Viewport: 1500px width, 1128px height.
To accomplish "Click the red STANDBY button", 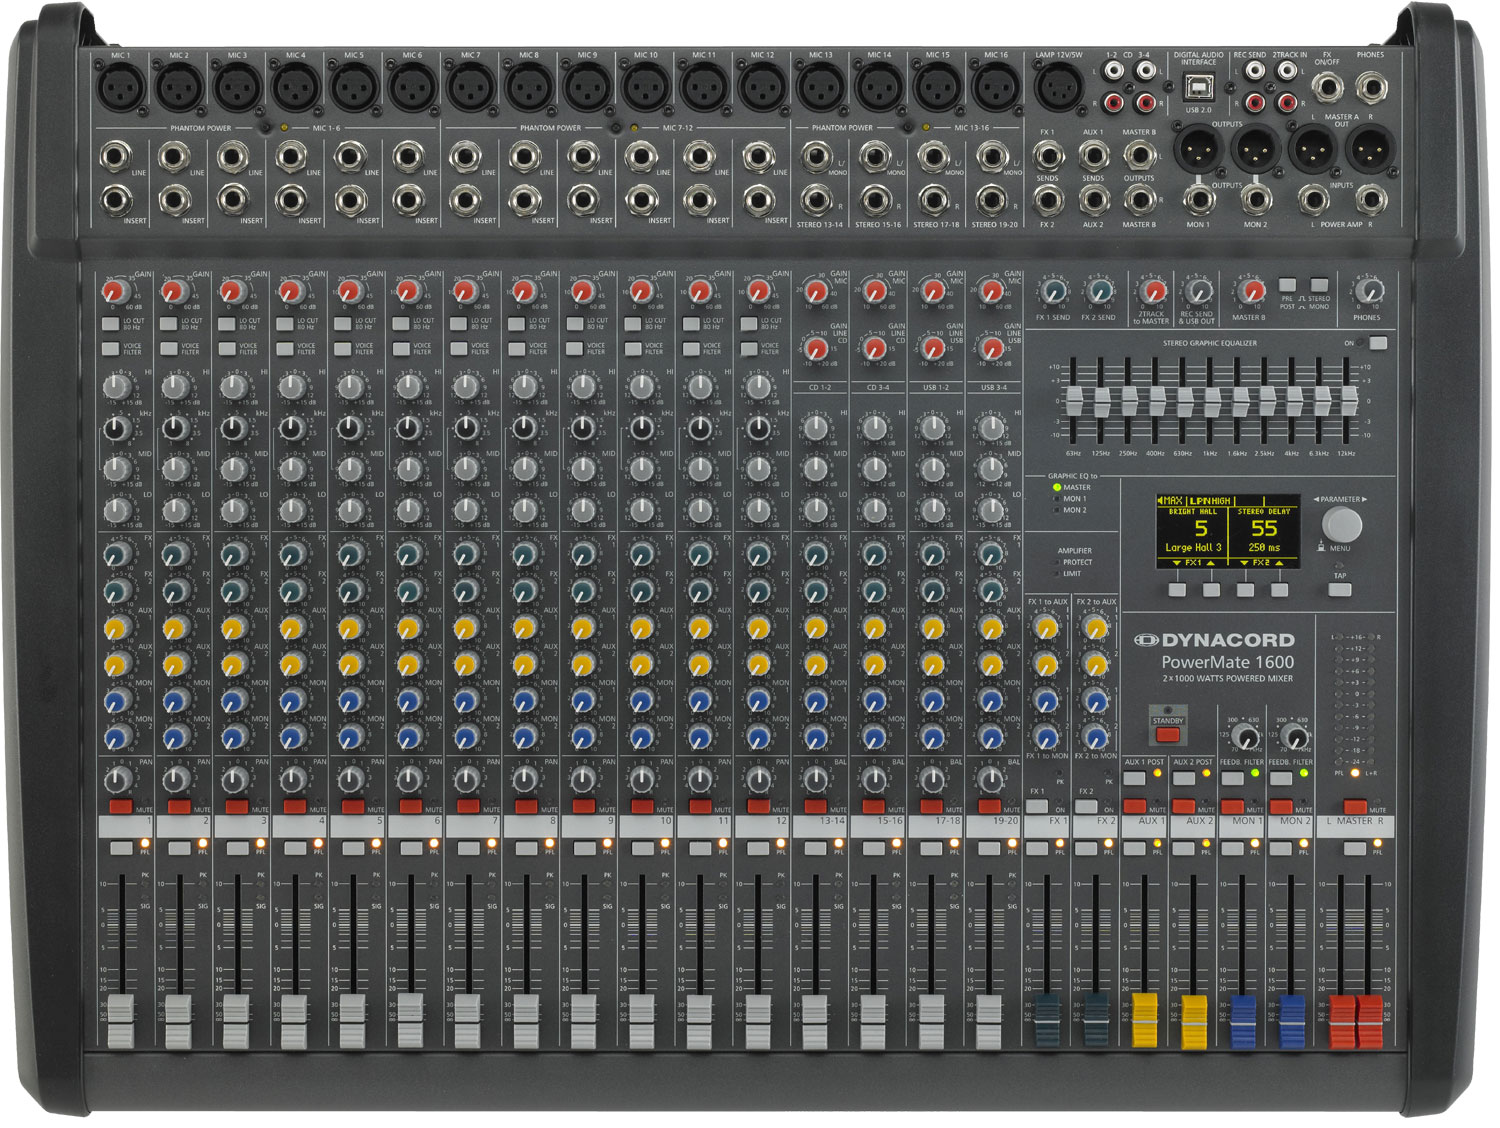I will click(x=1167, y=734).
